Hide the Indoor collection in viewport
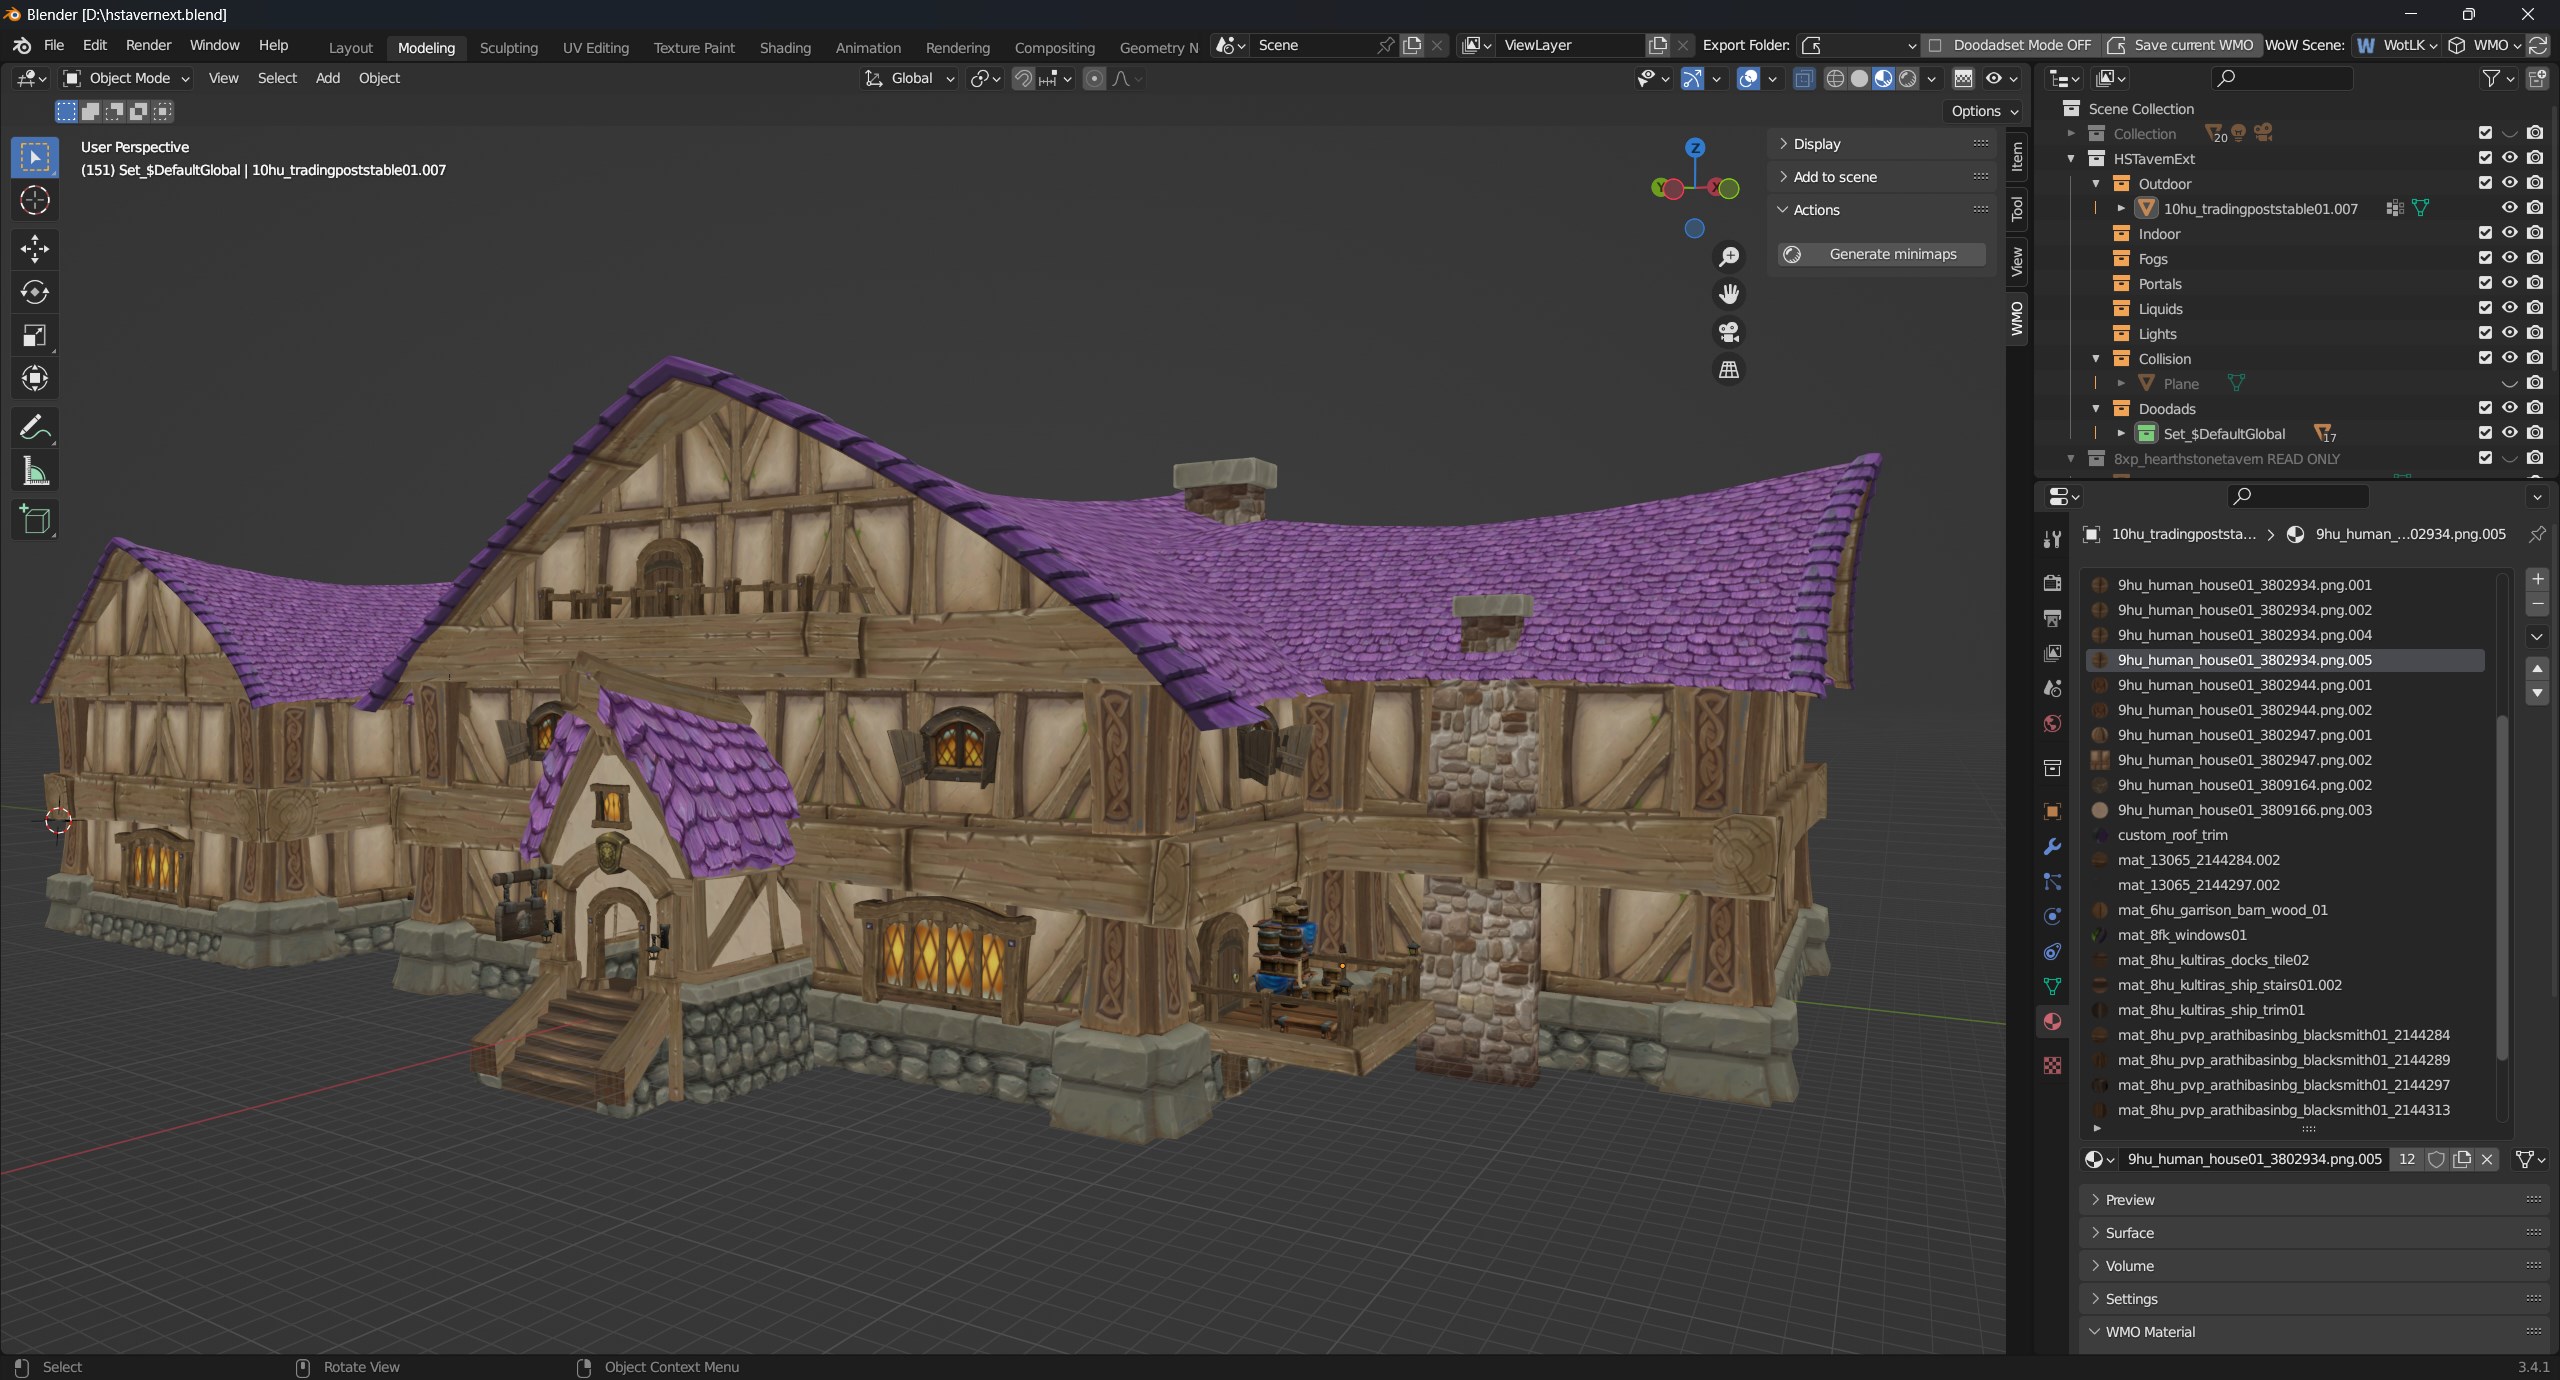The height and width of the screenshot is (1380, 2560). tap(2510, 233)
